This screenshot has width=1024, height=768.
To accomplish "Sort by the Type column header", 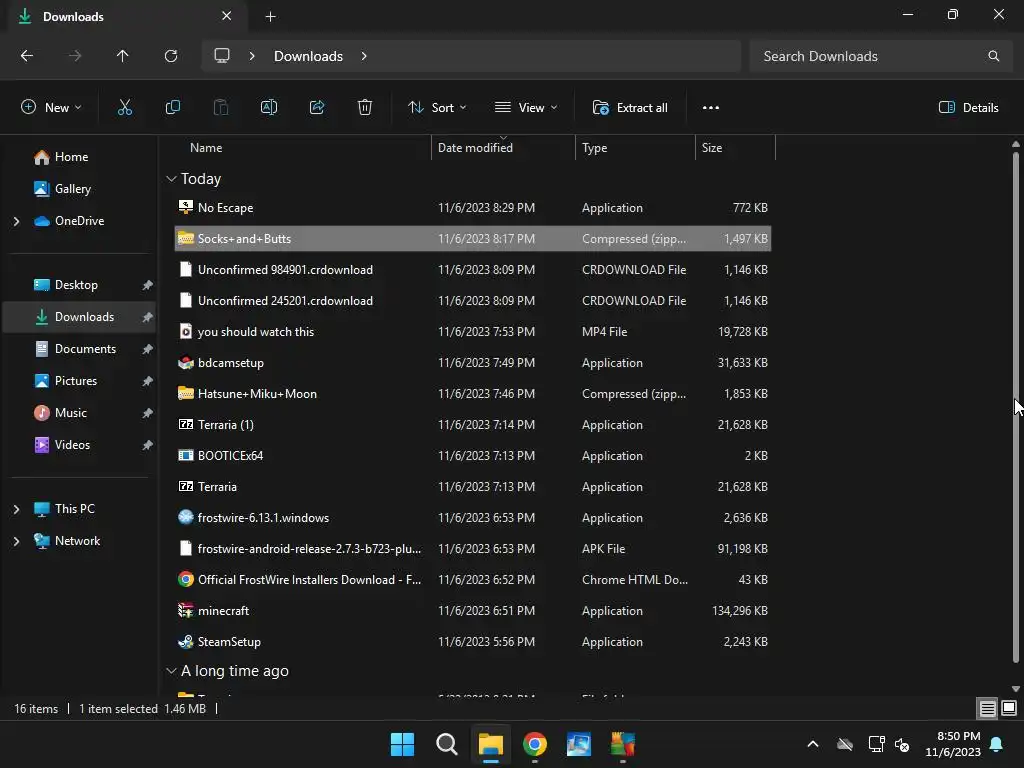I will [594, 148].
